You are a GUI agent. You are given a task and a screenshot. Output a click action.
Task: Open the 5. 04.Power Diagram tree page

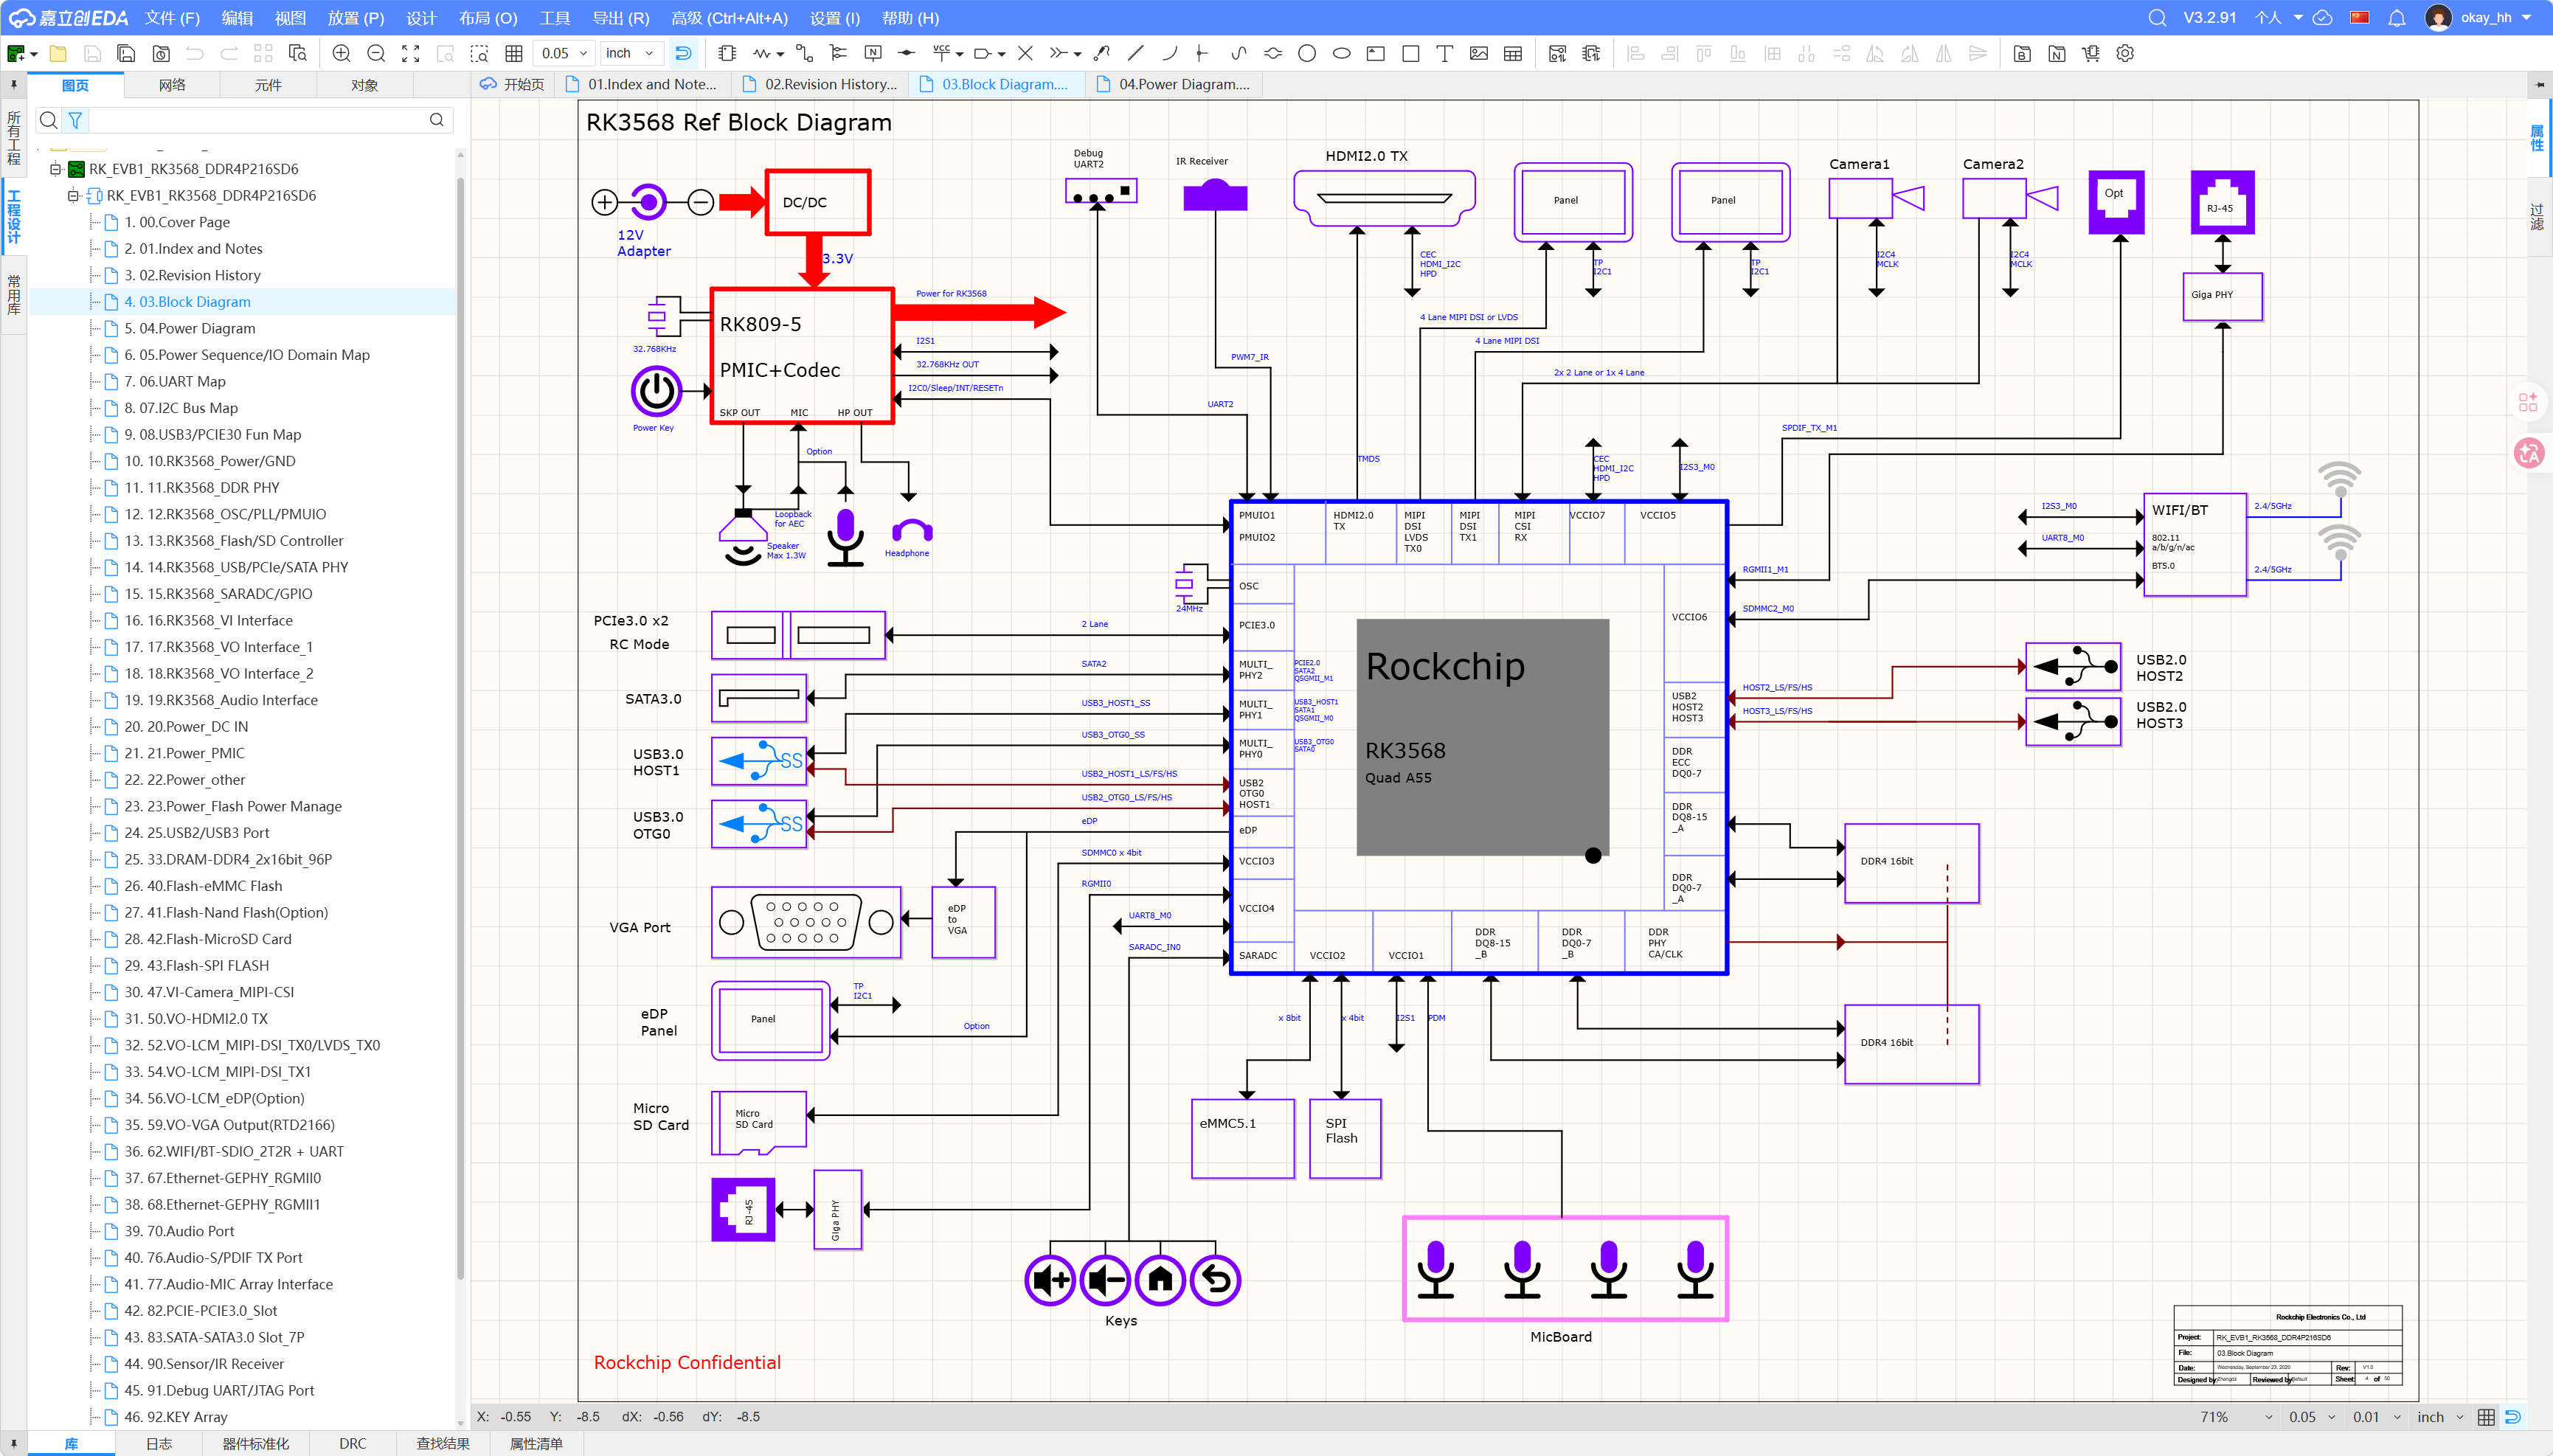190,328
